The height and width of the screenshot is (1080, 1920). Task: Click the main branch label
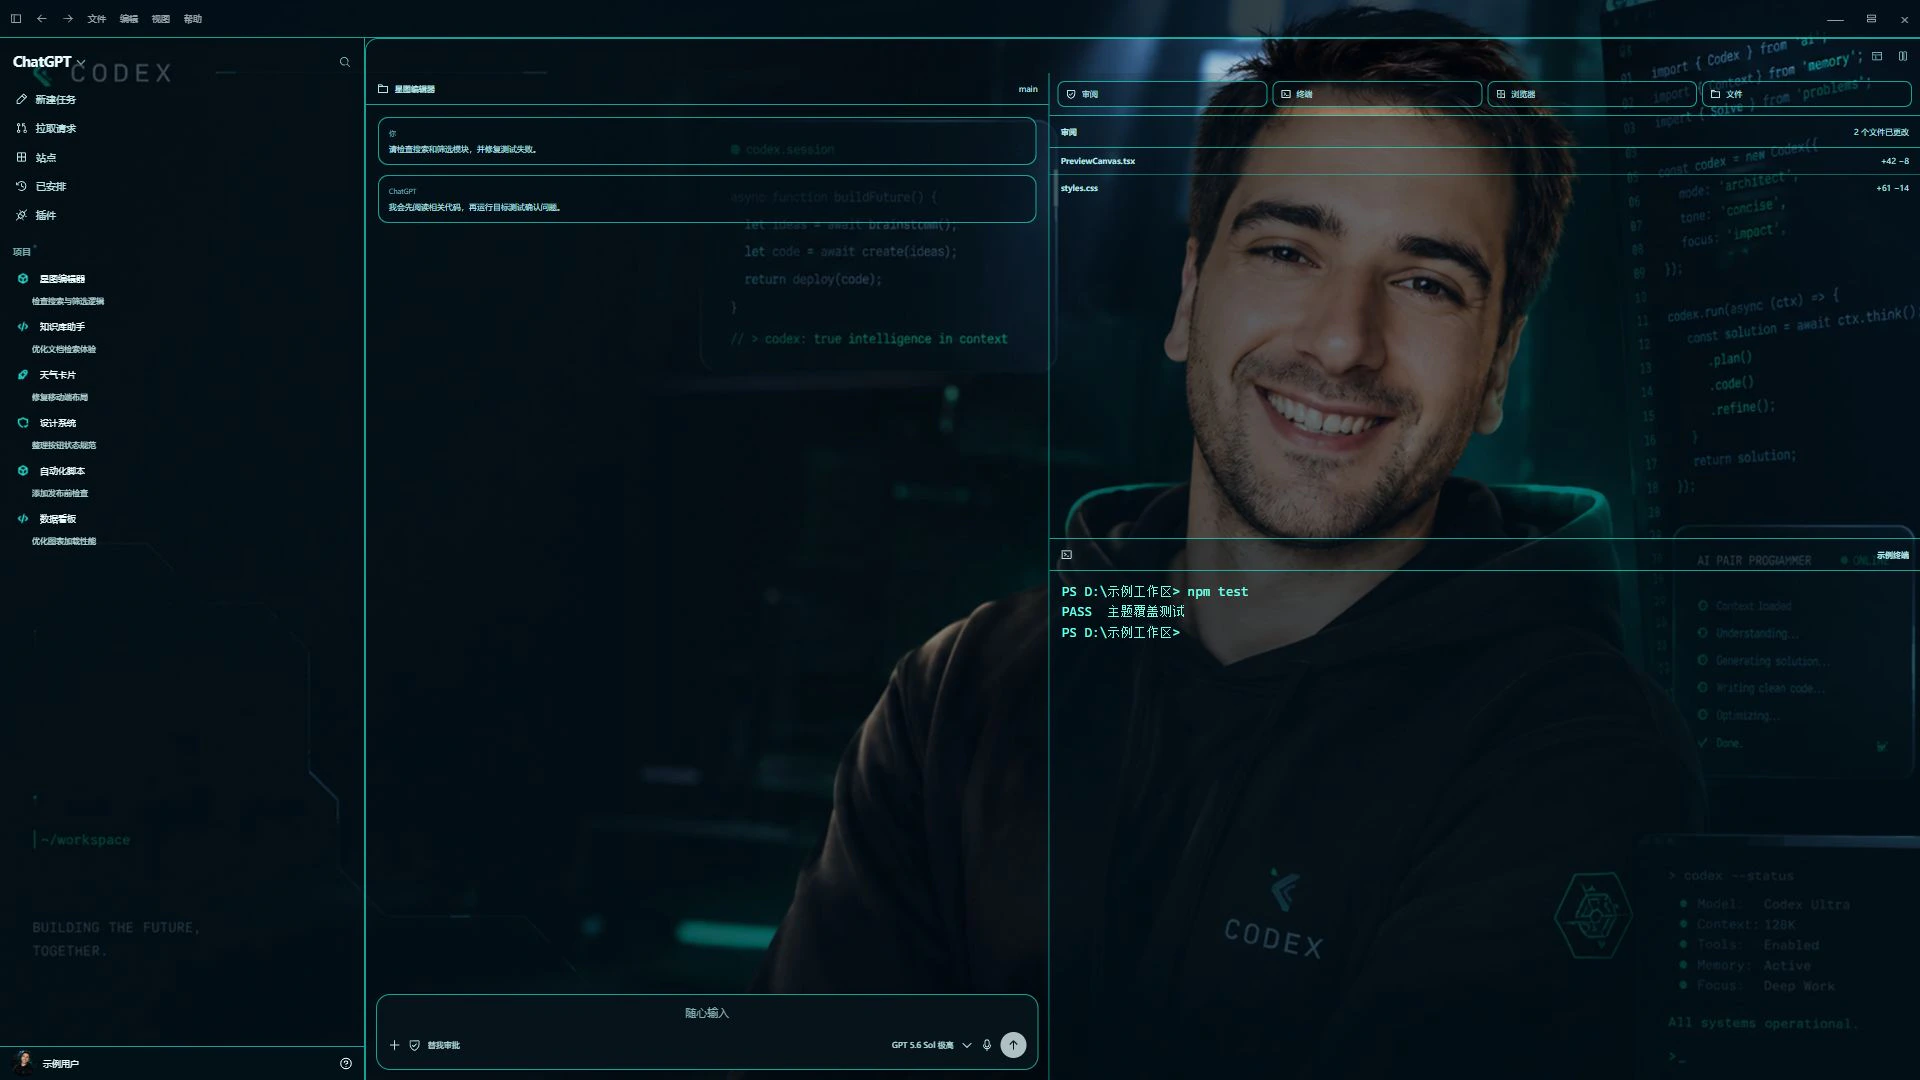click(x=1028, y=89)
